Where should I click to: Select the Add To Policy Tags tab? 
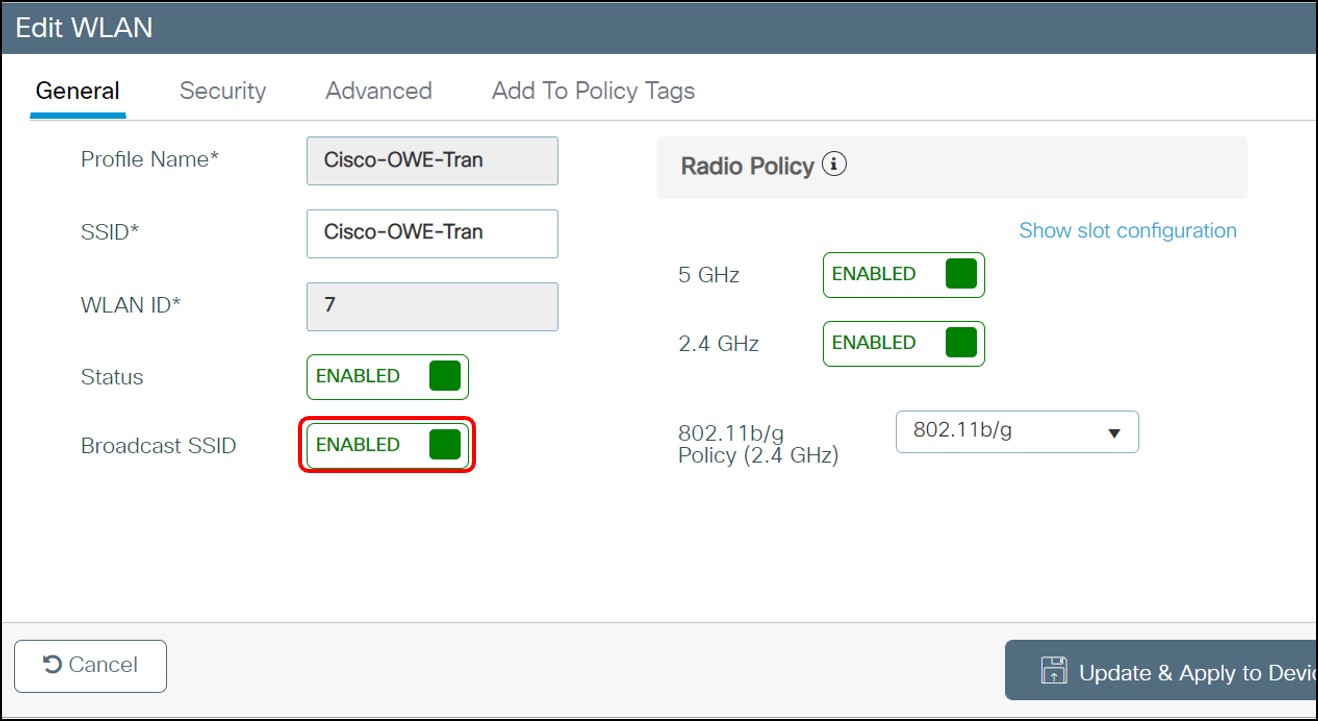pyautogui.click(x=592, y=90)
